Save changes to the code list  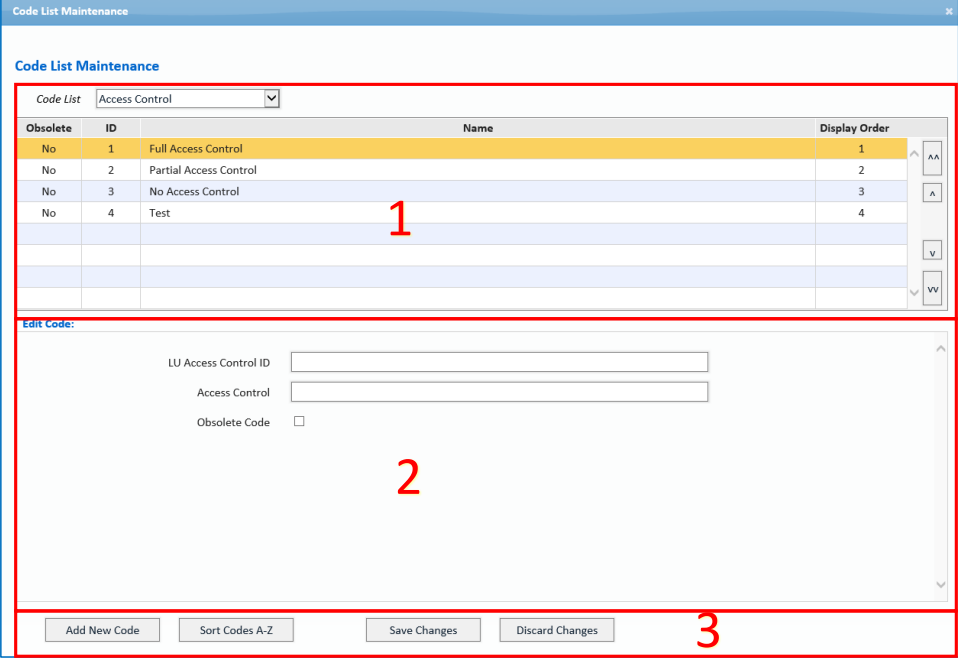(423, 630)
